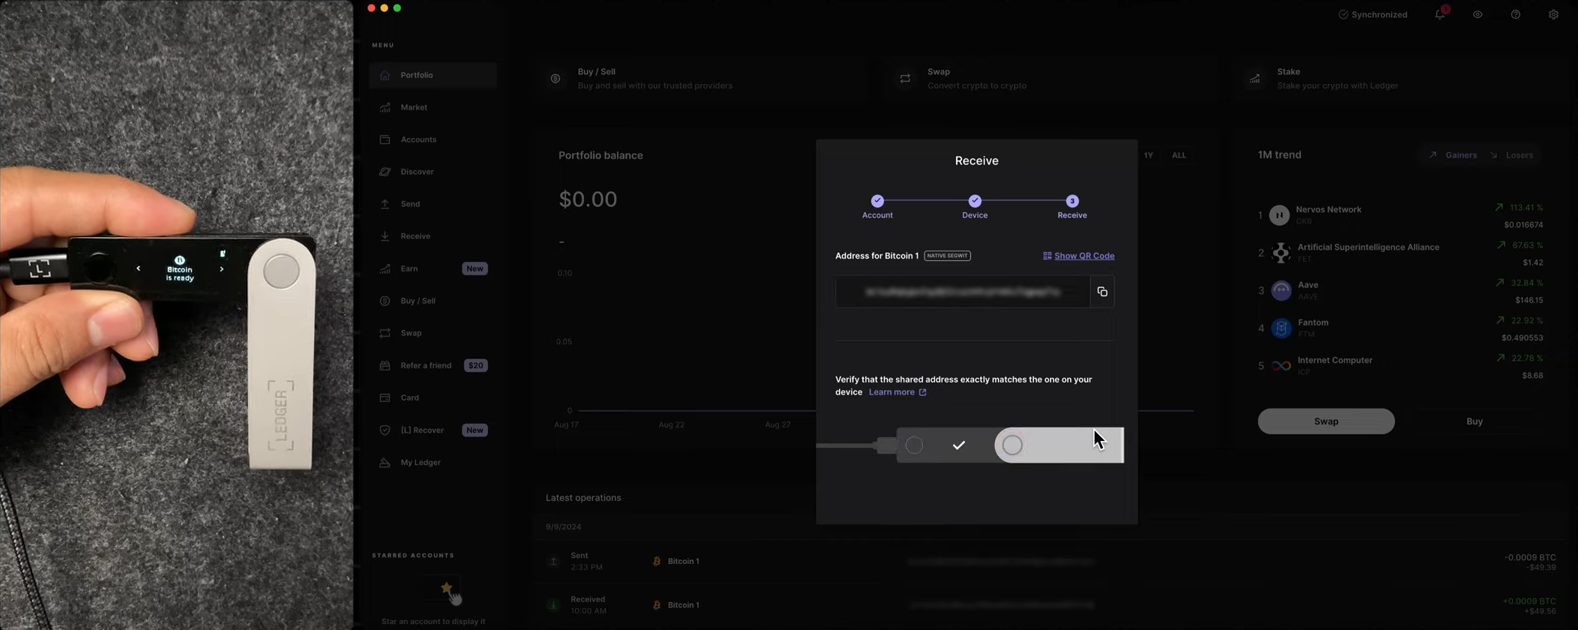The image size is (1578, 630).
Task: Click the Earn sidebar icon
Action: pyautogui.click(x=385, y=268)
